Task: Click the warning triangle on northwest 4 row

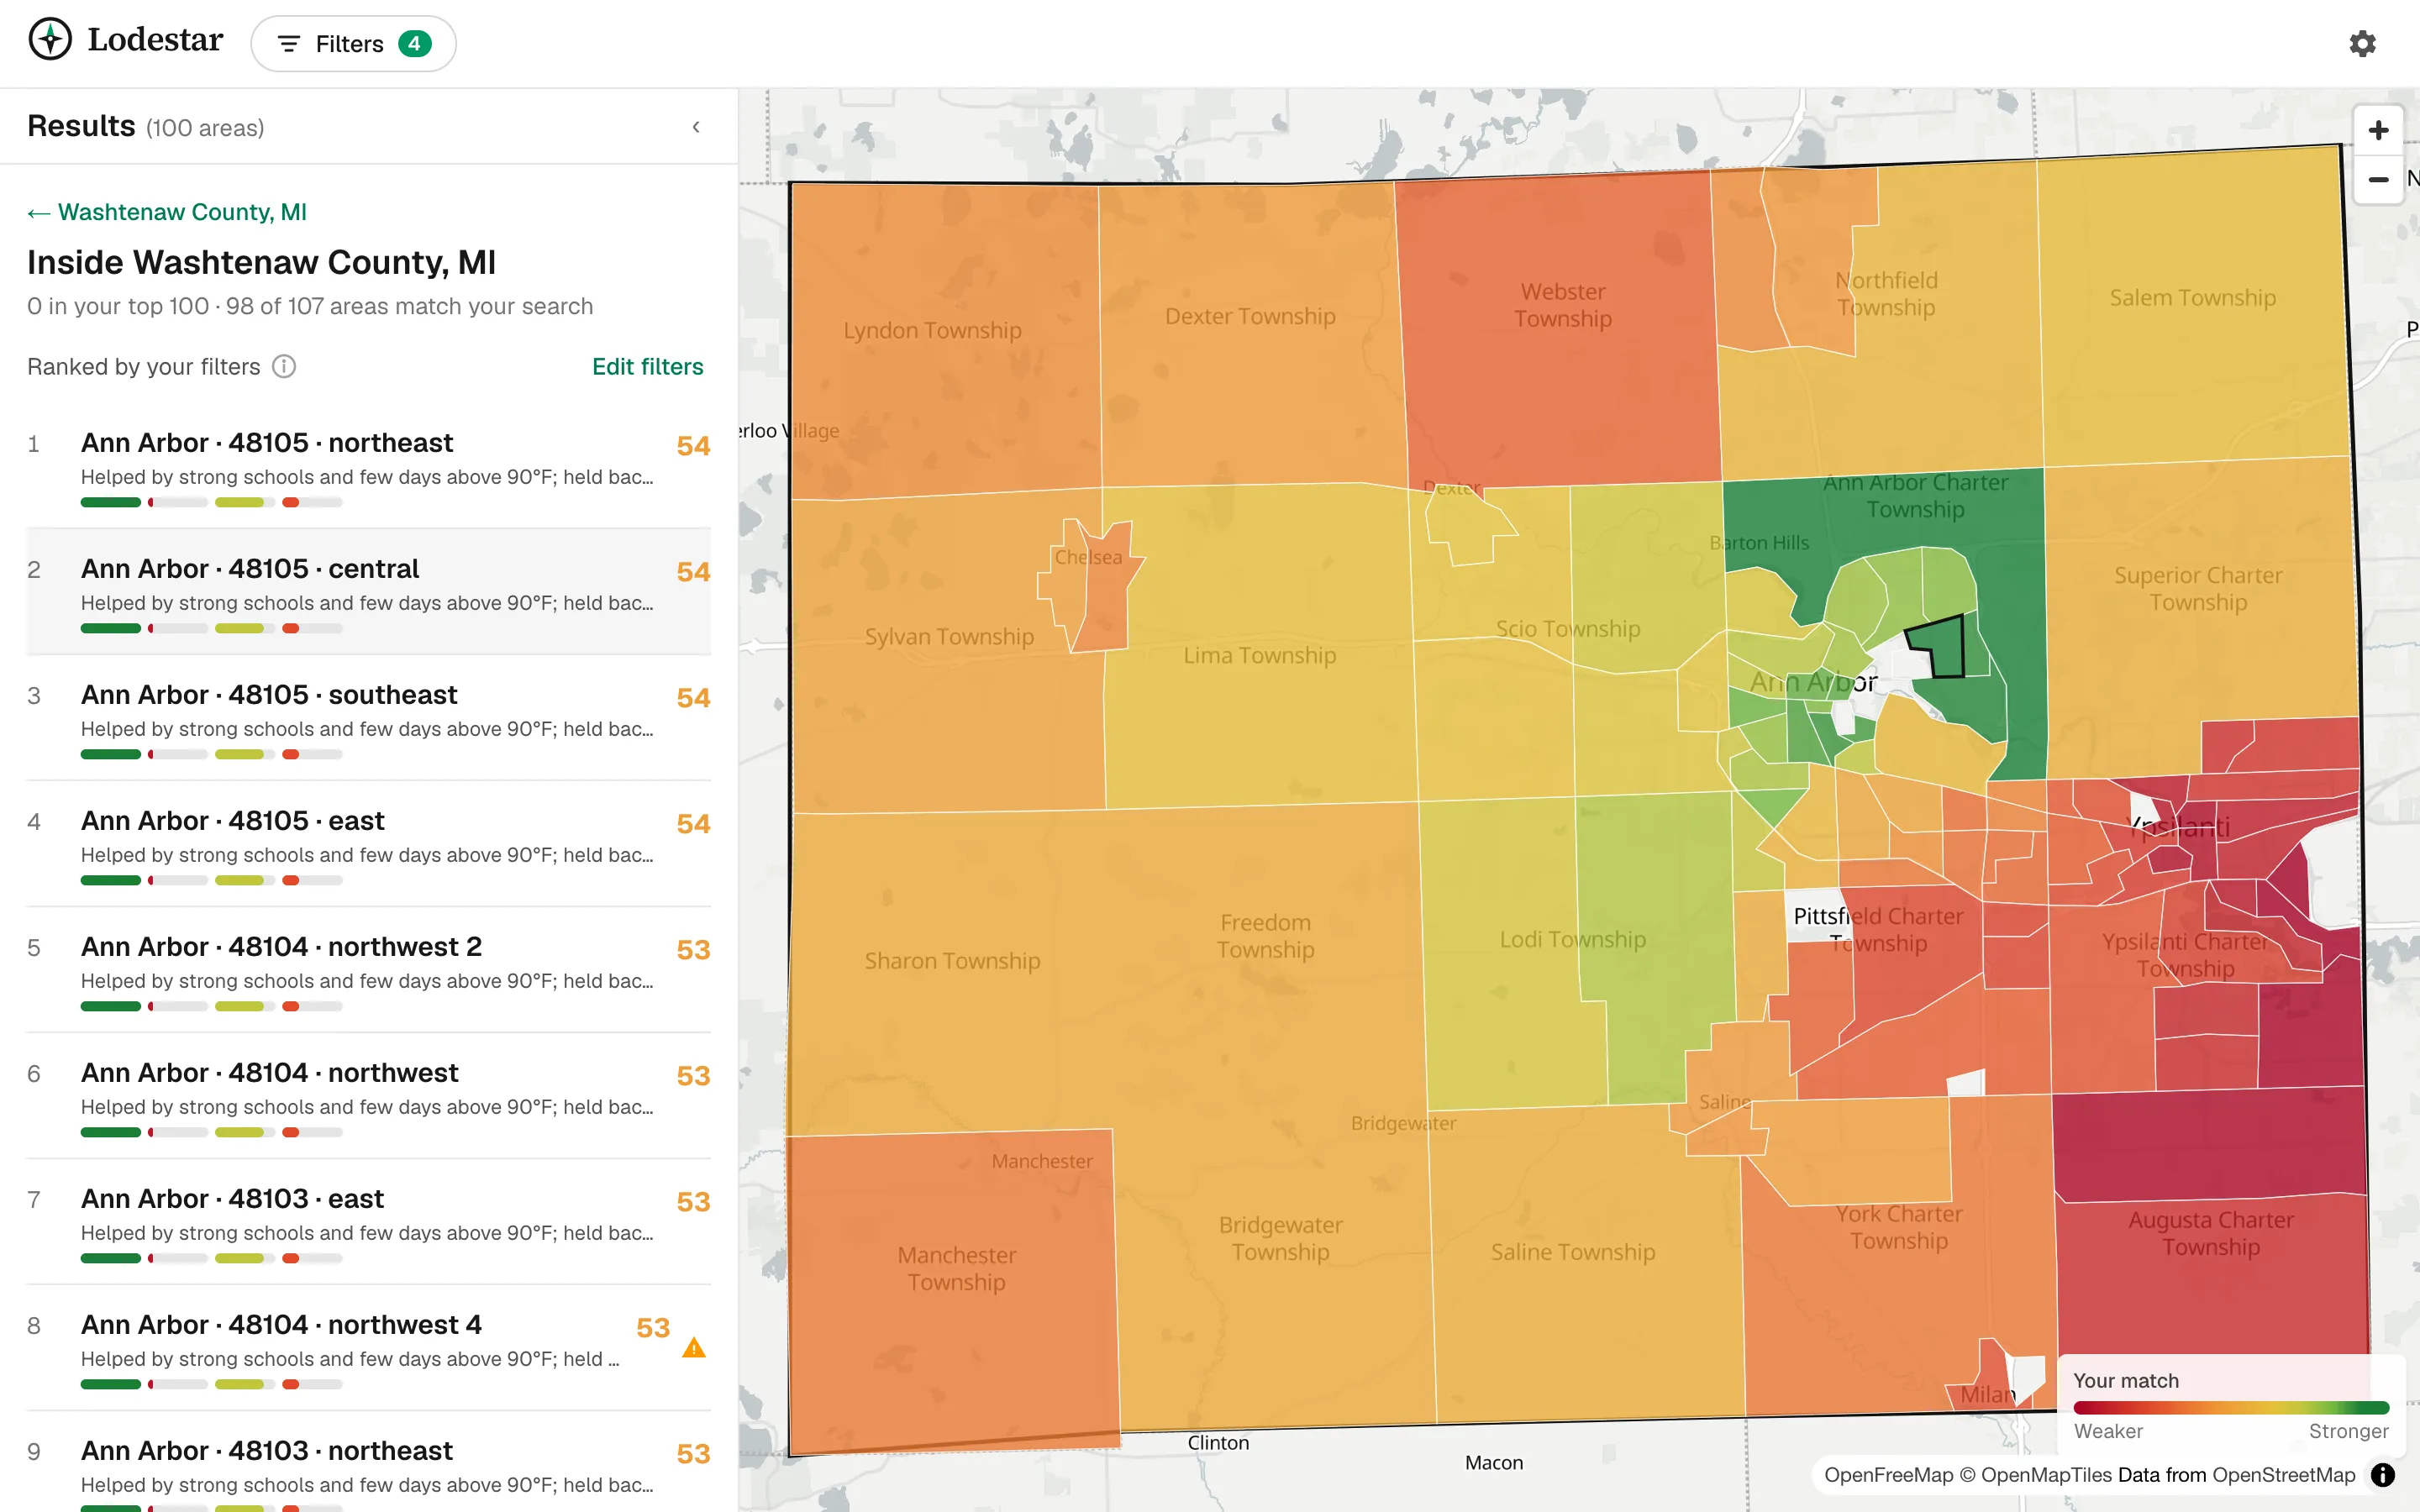Action: point(693,1348)
